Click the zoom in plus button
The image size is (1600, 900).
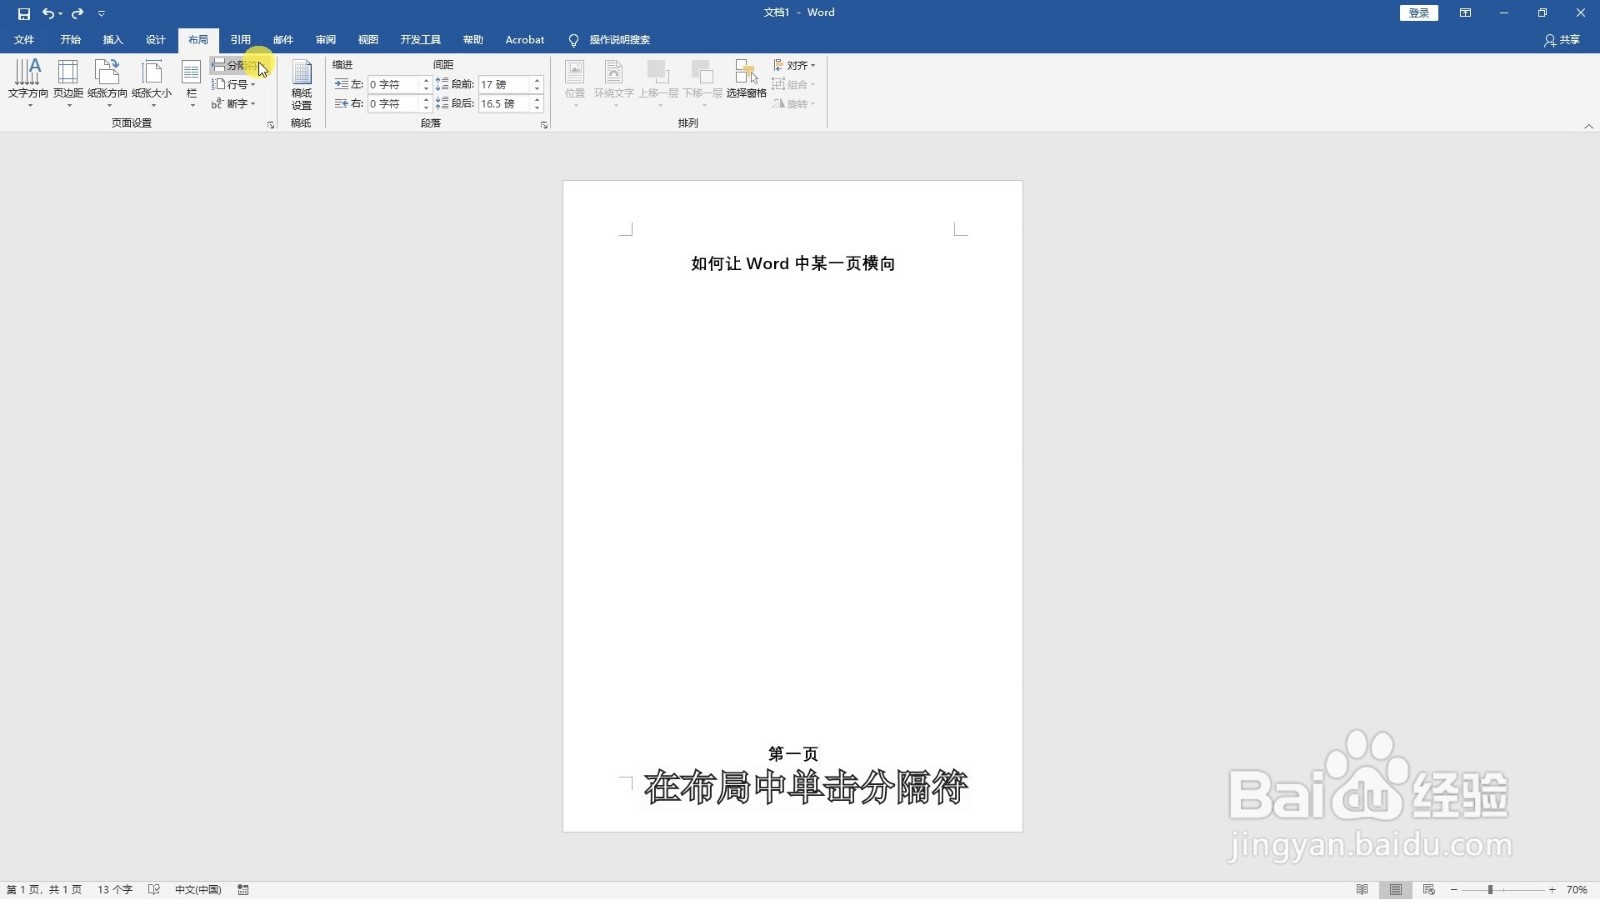coord(1552,890)
